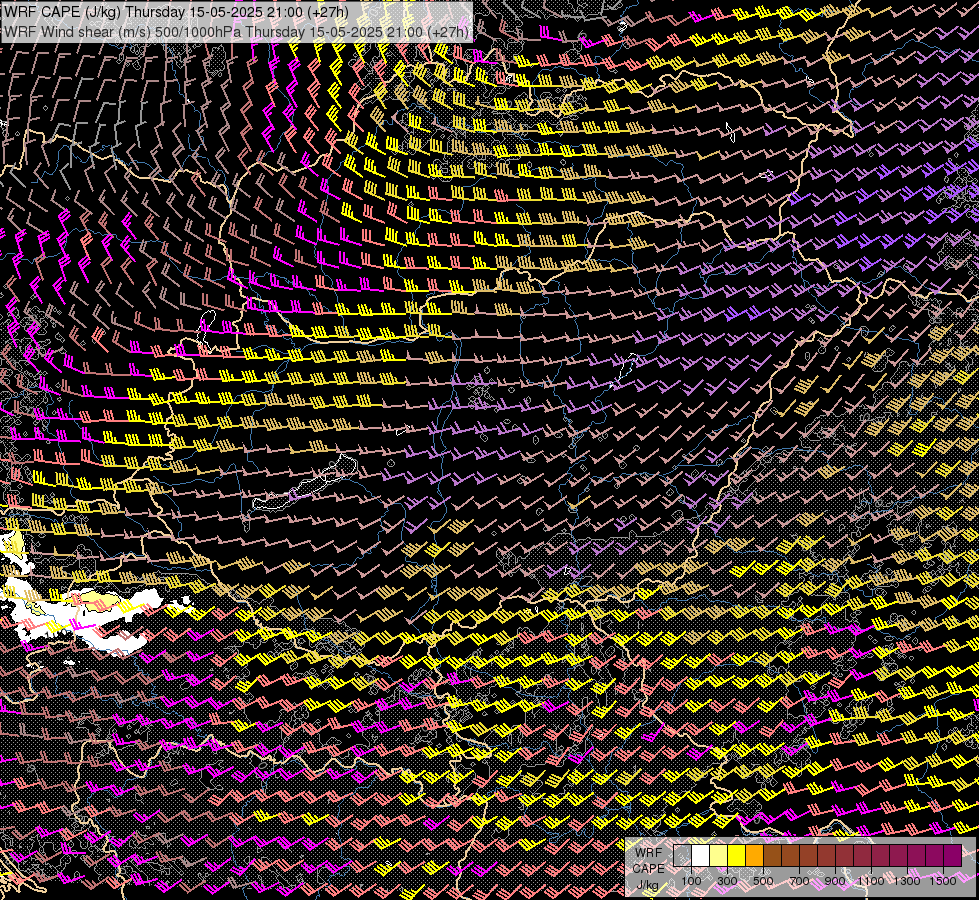Click the '900' legend value label
The height and width of the screenshot is (900, 979).
835,881
